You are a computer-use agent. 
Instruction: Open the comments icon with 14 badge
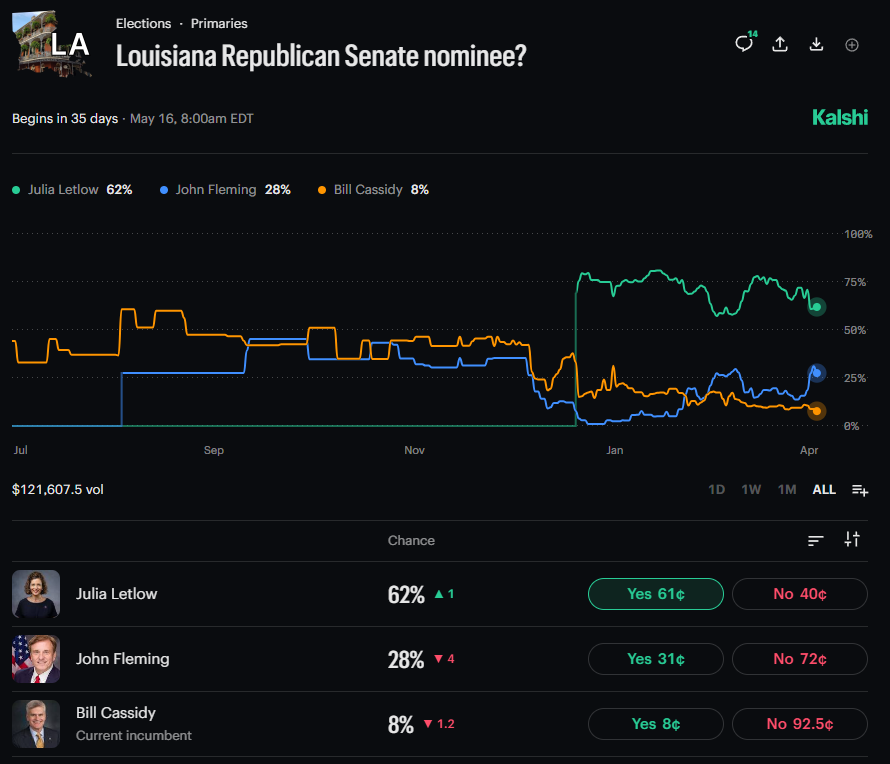(x=743, y=44)
